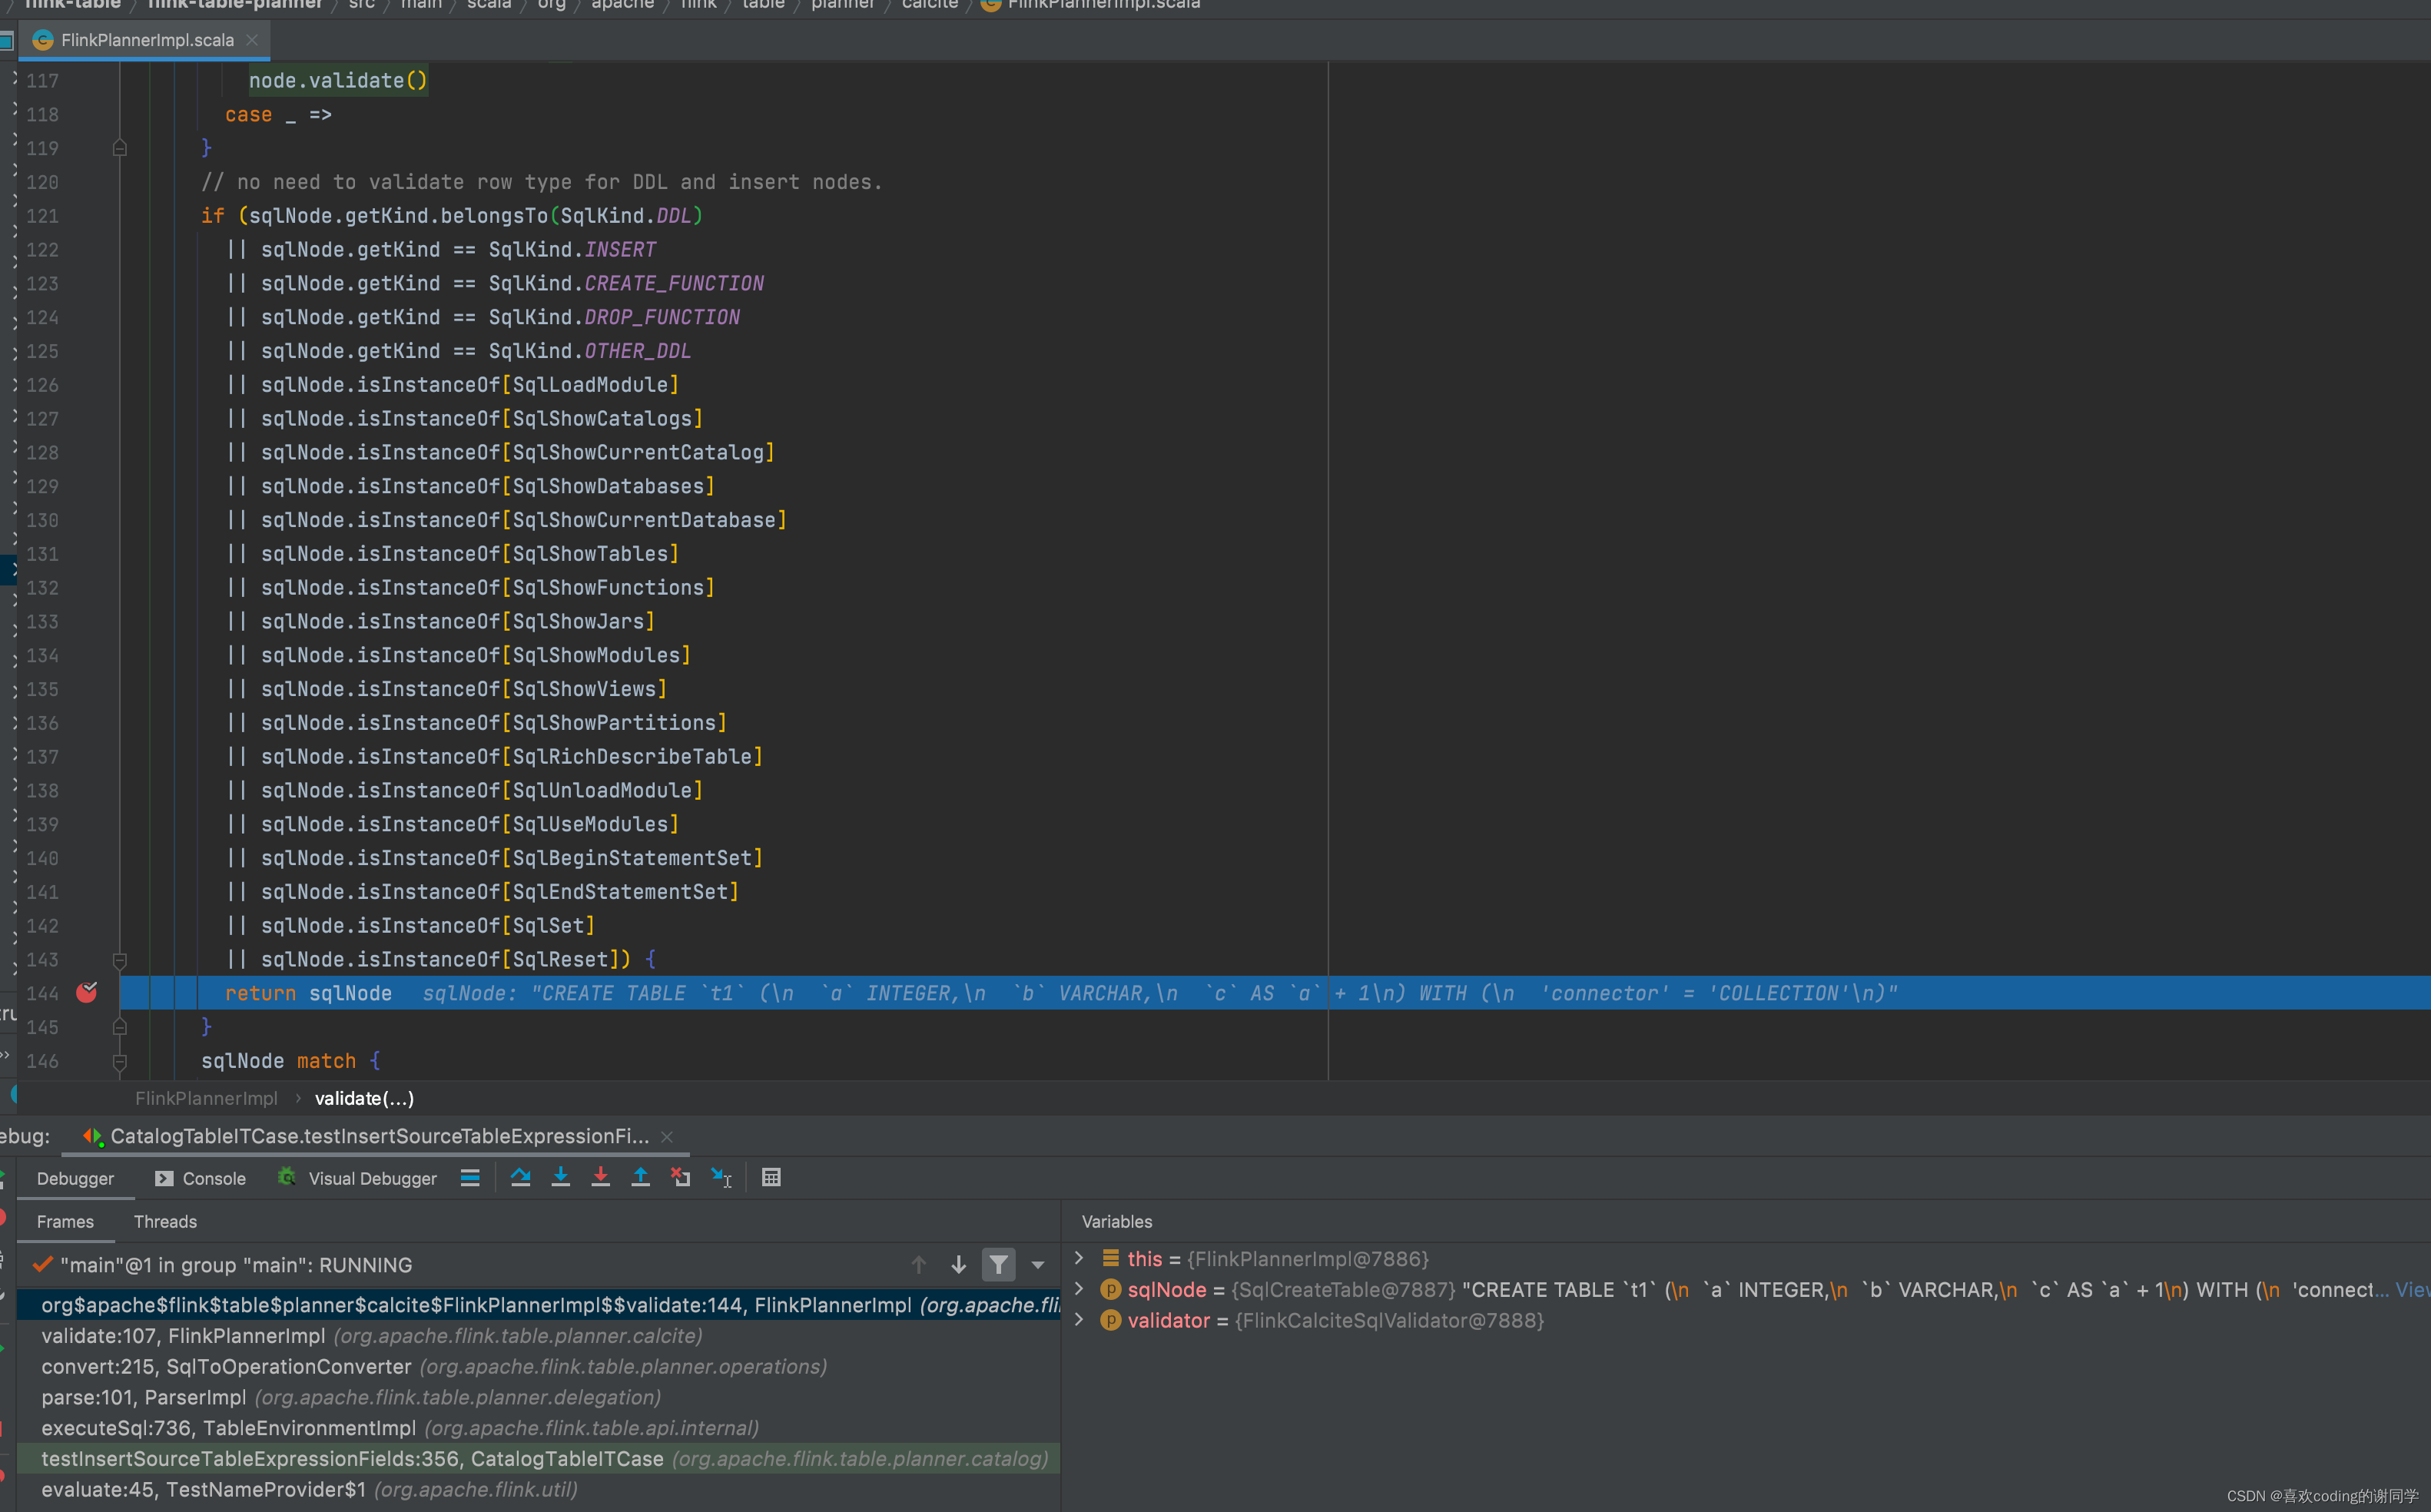Click the Step Over debugger icon
The image size is (2431, 1512).
520,1177
